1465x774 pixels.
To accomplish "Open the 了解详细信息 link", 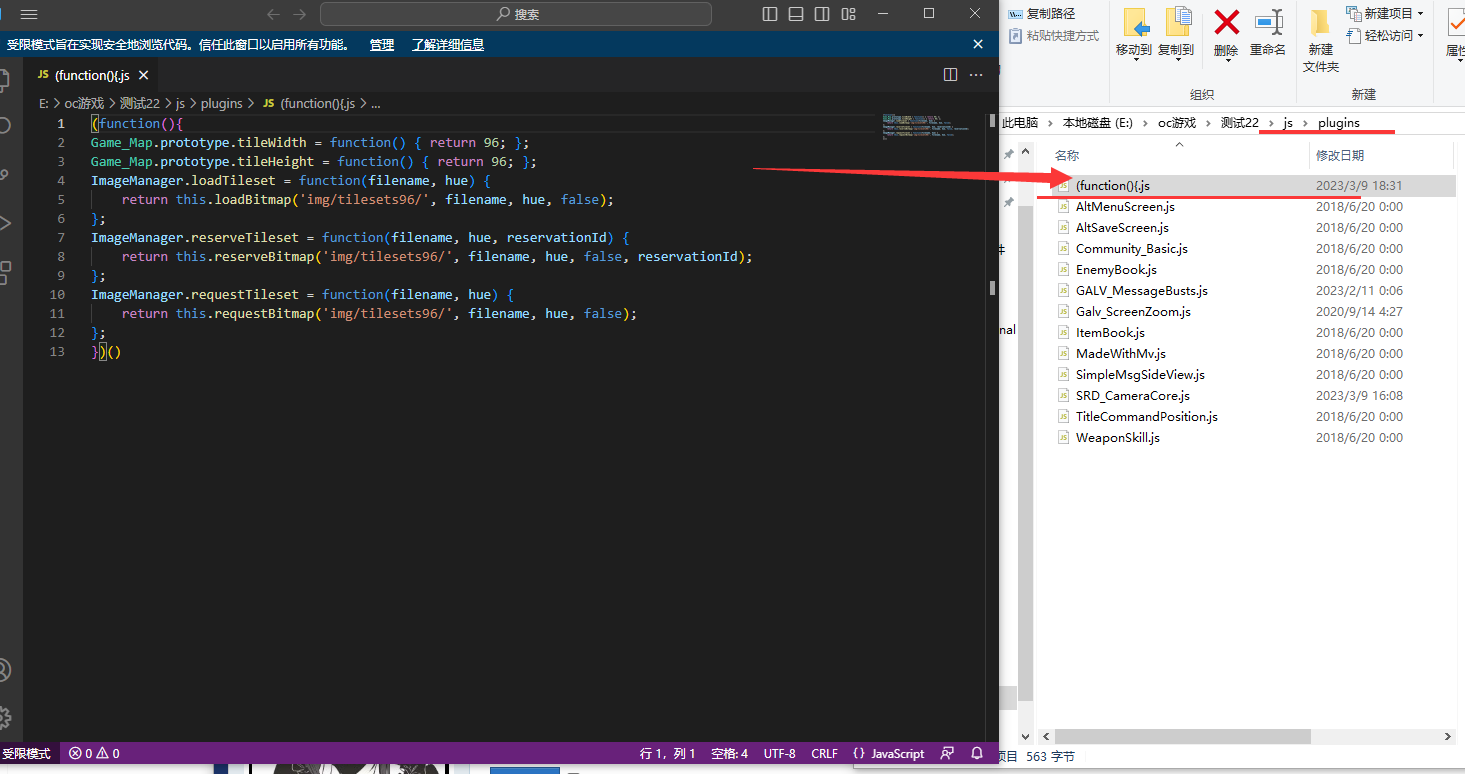I will click(x=448, y=45).
